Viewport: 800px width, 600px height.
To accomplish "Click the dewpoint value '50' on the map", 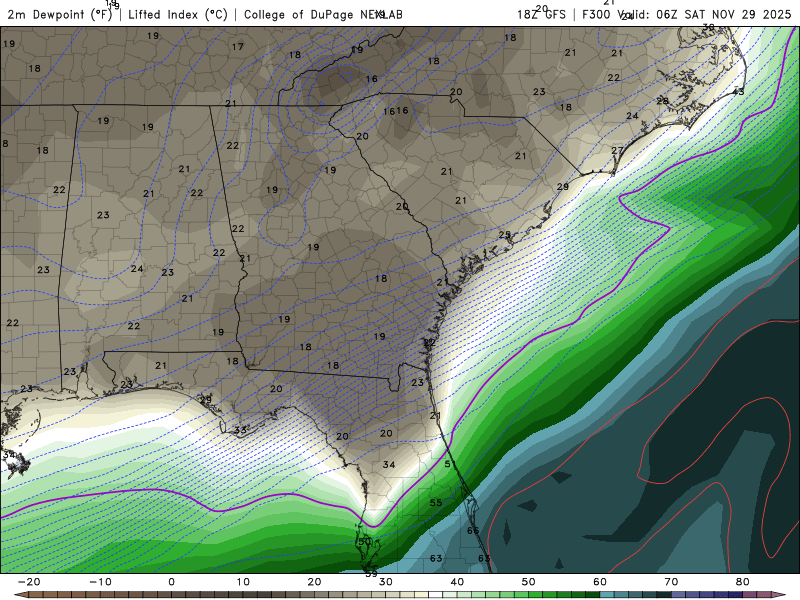I will point(364,542).
